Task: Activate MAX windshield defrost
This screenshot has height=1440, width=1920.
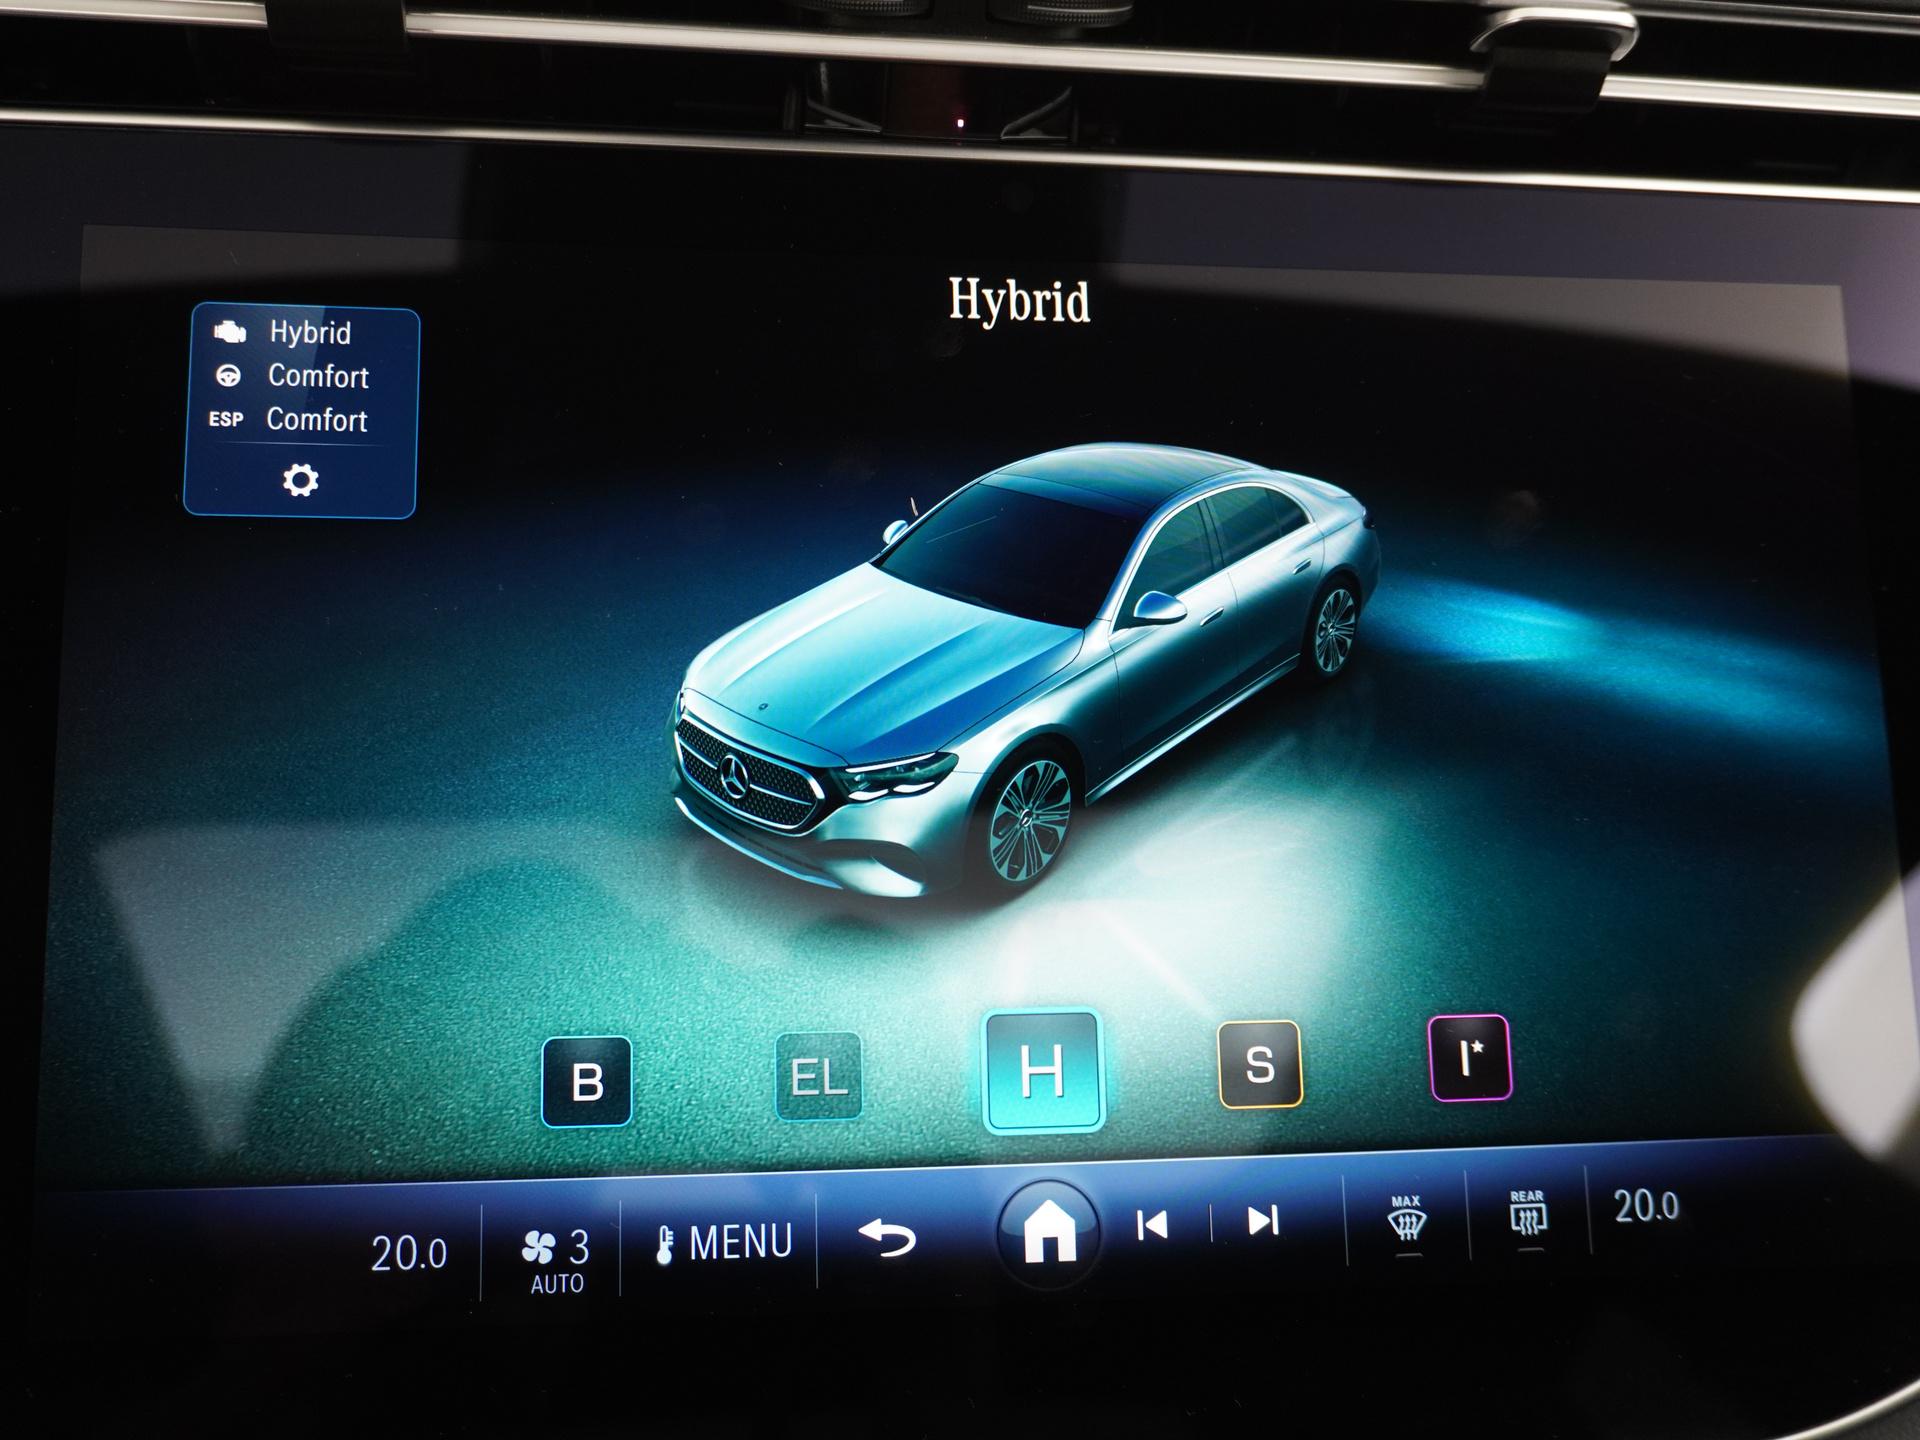Action: tap(1406, 1219)
